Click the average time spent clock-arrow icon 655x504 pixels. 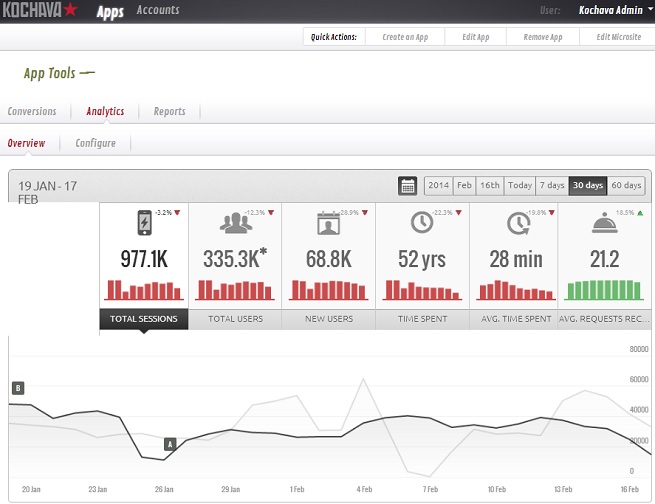click(x=518, y=223)
